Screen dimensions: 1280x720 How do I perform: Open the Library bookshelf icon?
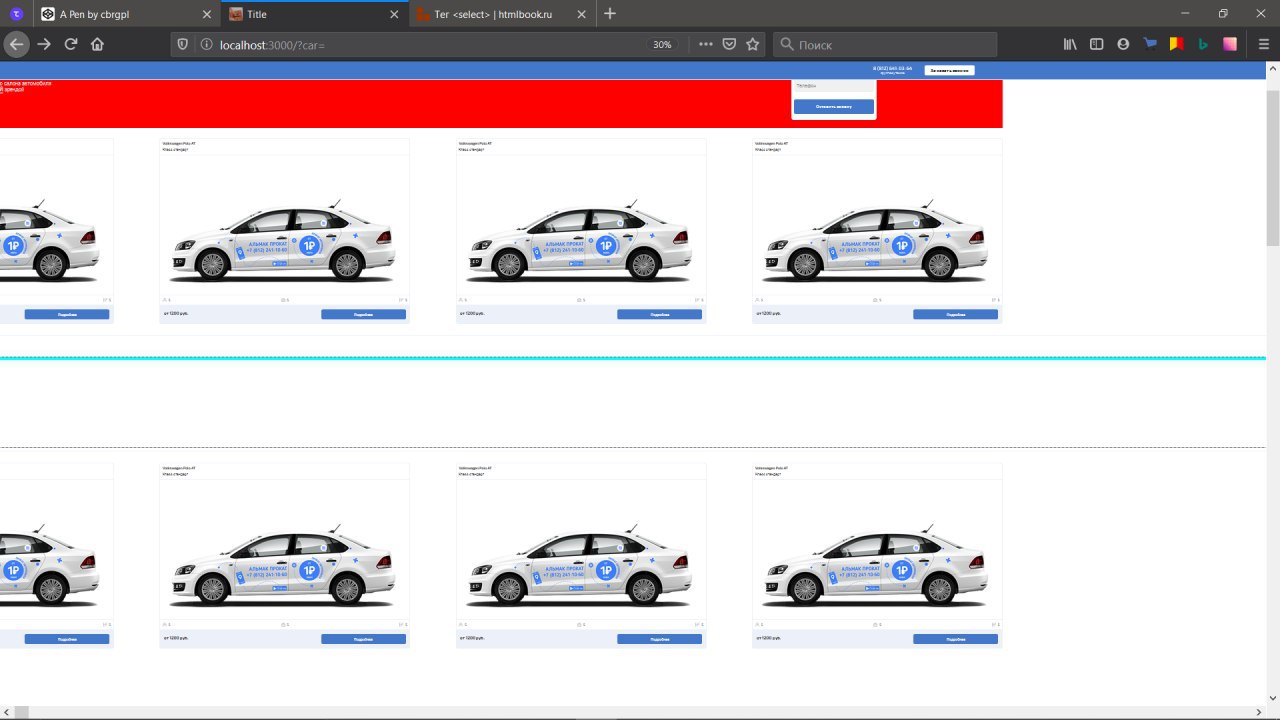tap(1070, 44)
